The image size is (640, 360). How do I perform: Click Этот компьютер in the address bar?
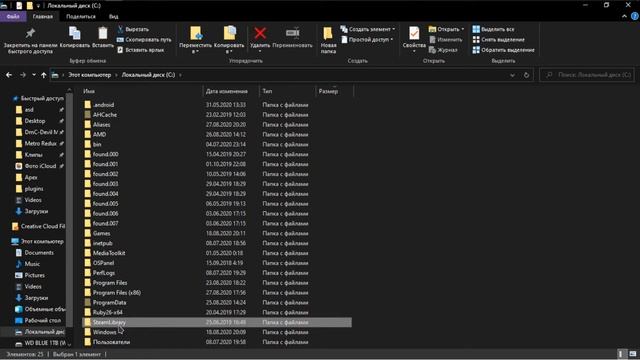coord(89,75)
